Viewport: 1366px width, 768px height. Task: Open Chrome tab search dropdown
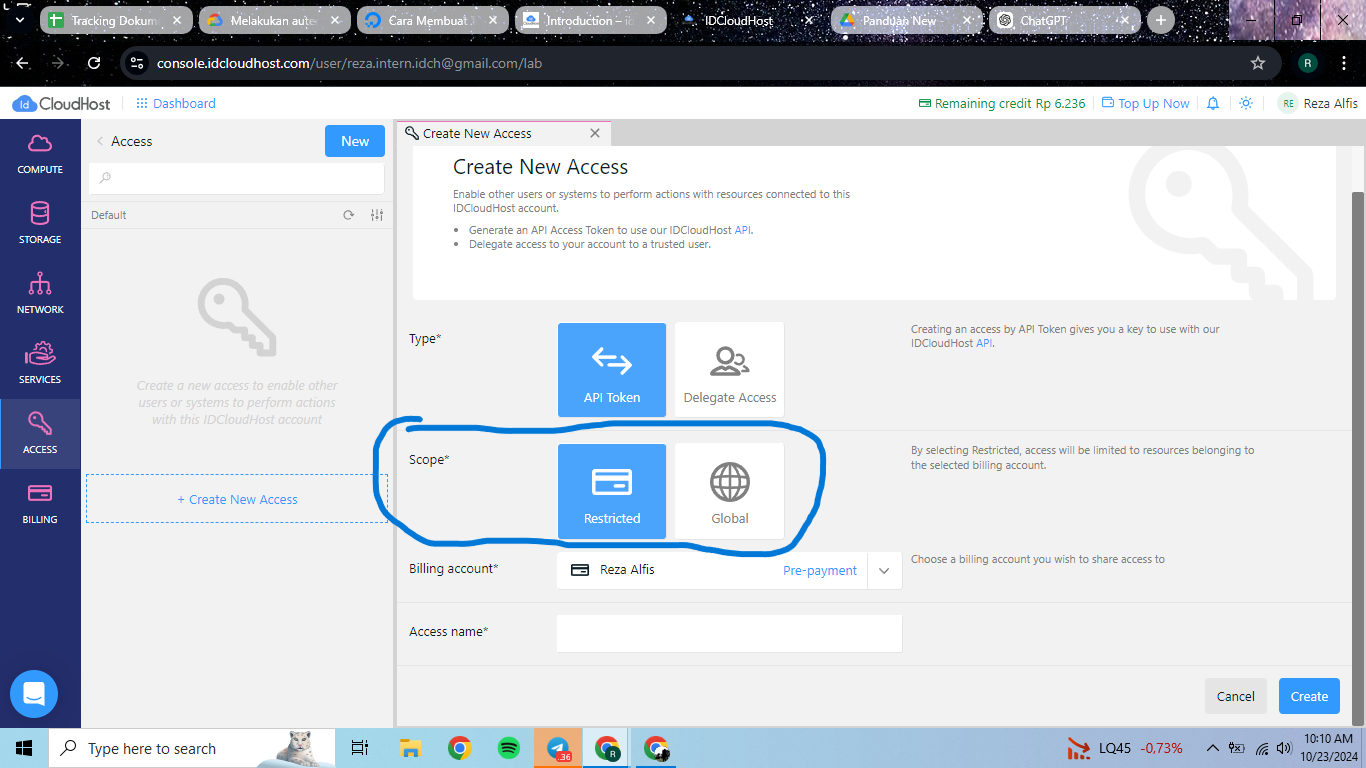click(20, 20)
